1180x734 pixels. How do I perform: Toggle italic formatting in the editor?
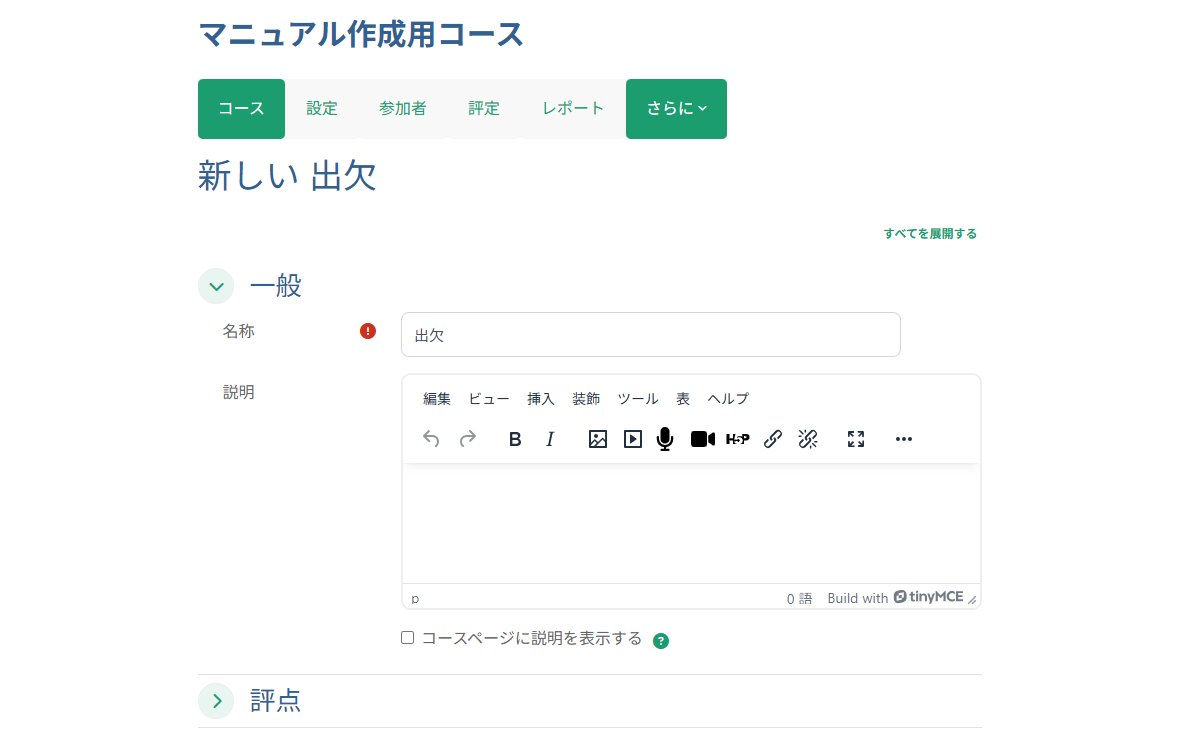click(x=550, y=439)
